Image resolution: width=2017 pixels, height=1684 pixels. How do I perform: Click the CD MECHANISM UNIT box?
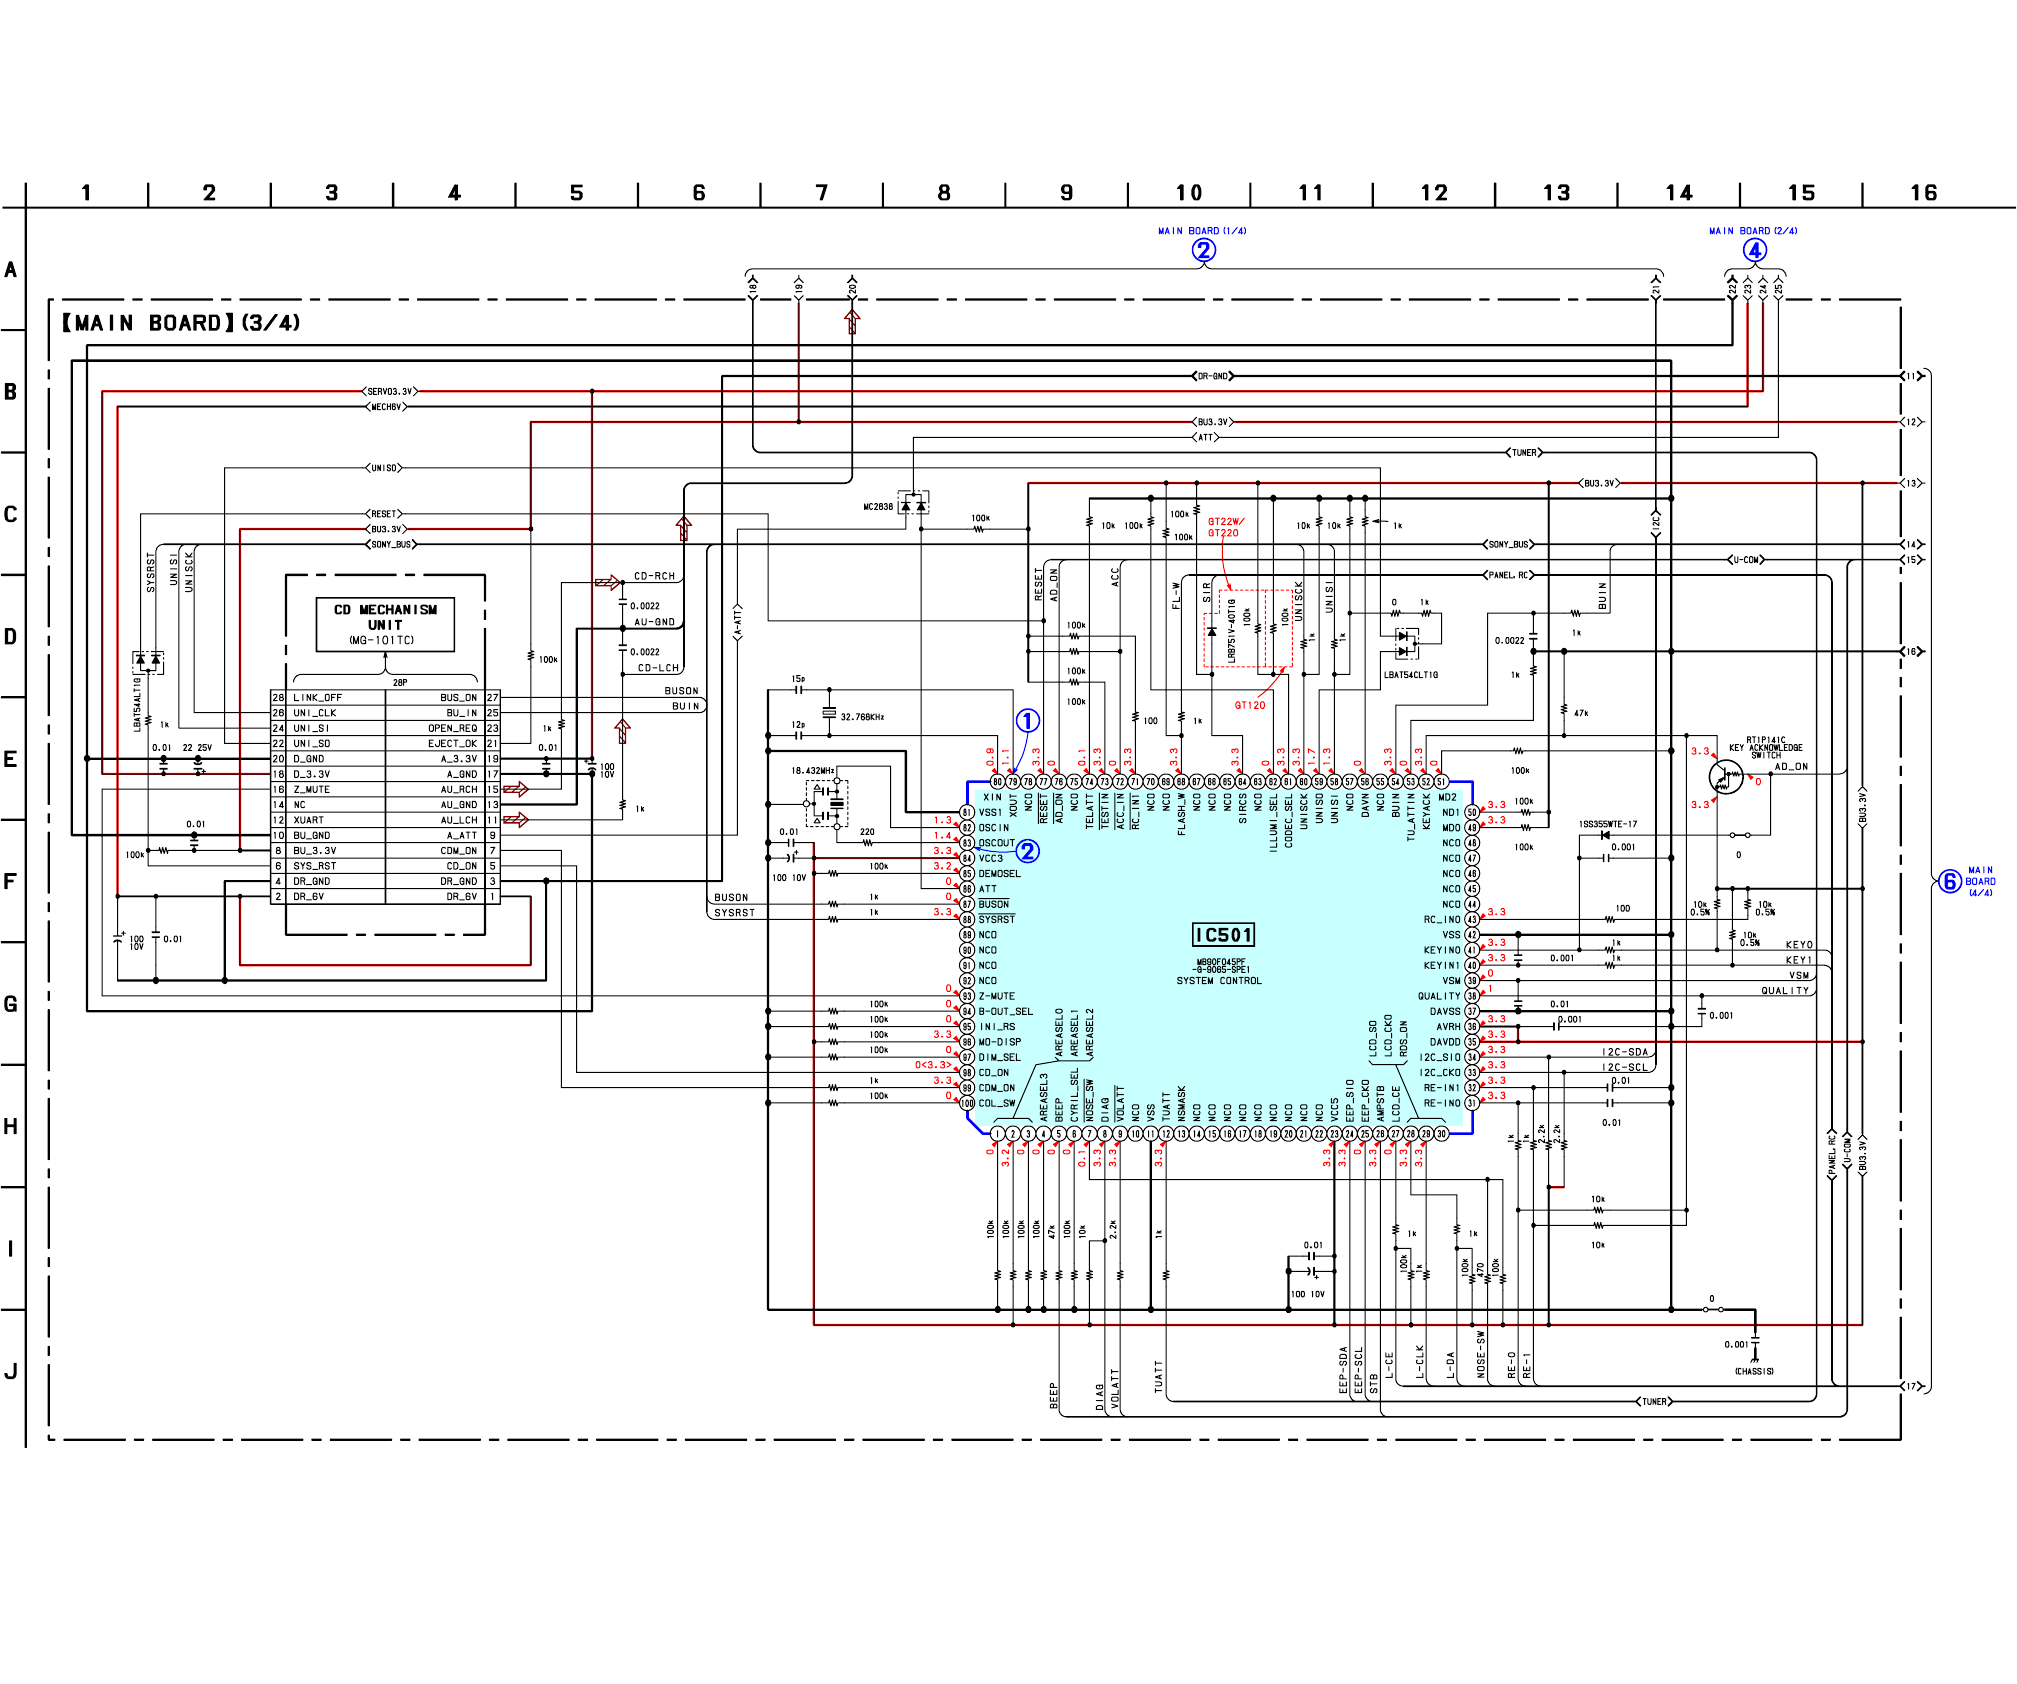tap(385, 623)
